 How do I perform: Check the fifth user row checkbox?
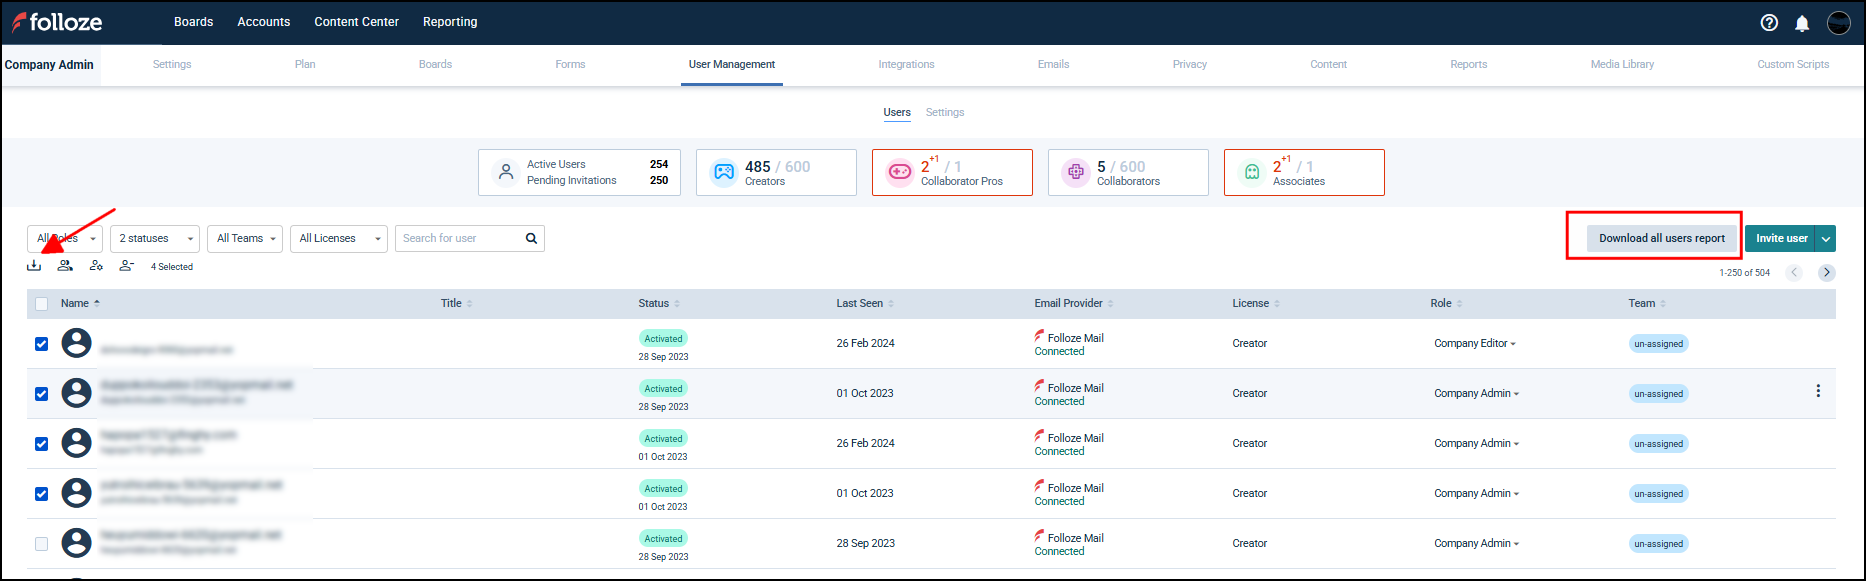pos(41,544)
